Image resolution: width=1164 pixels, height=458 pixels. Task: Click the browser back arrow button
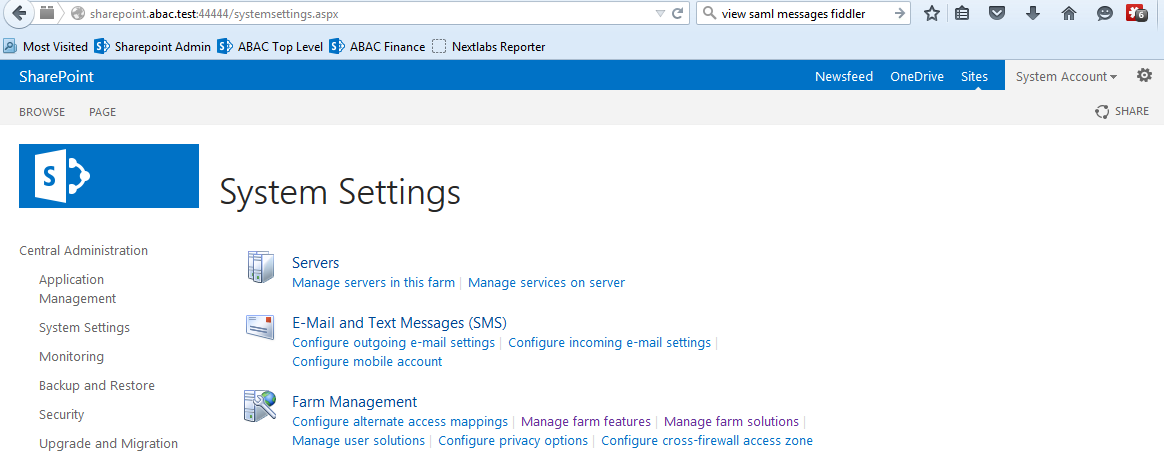(x=18, y=13)
